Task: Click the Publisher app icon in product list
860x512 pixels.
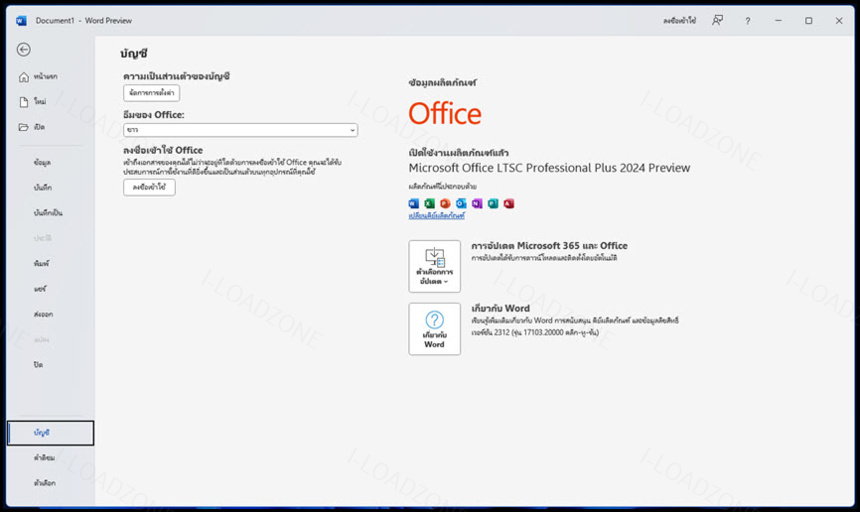Action: tap(493, 204)
